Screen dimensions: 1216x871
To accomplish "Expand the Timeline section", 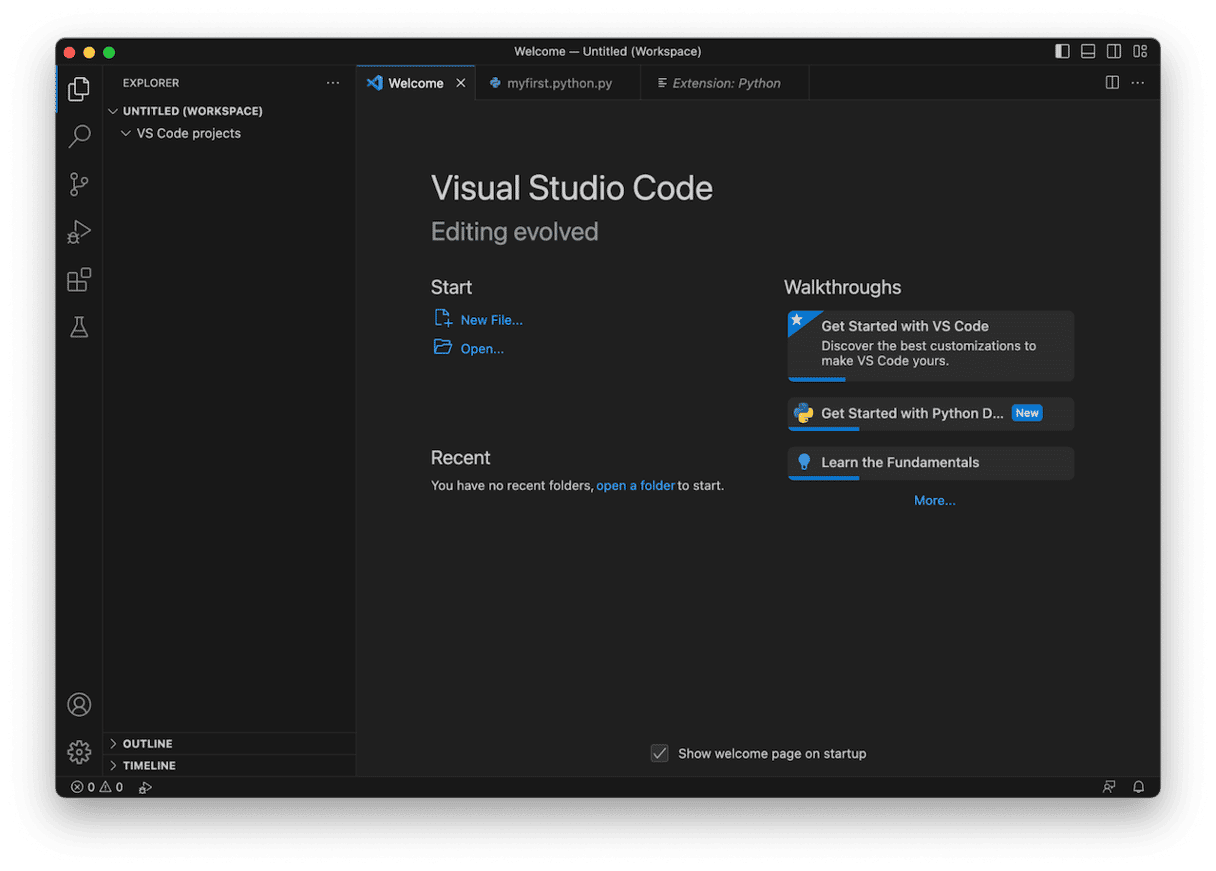I will [149, 766].
